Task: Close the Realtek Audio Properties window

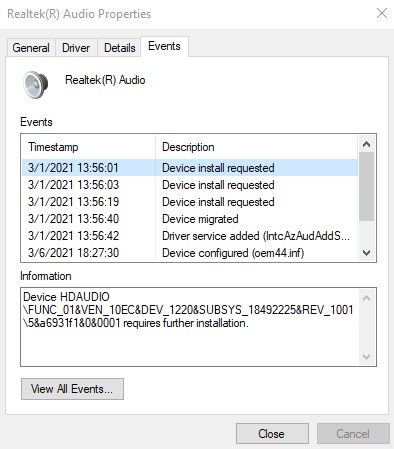Action: tap(382, 13)
